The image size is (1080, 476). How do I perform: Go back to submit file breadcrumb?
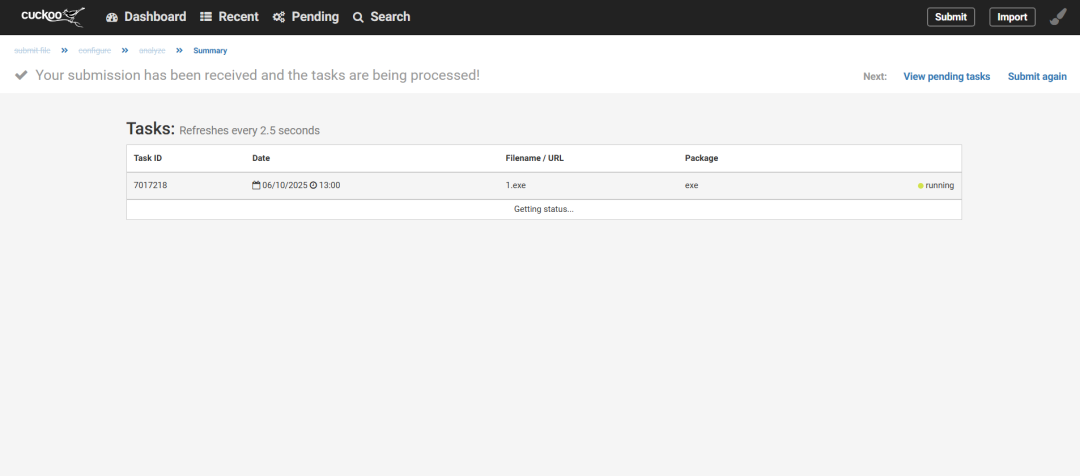(32, 50)
